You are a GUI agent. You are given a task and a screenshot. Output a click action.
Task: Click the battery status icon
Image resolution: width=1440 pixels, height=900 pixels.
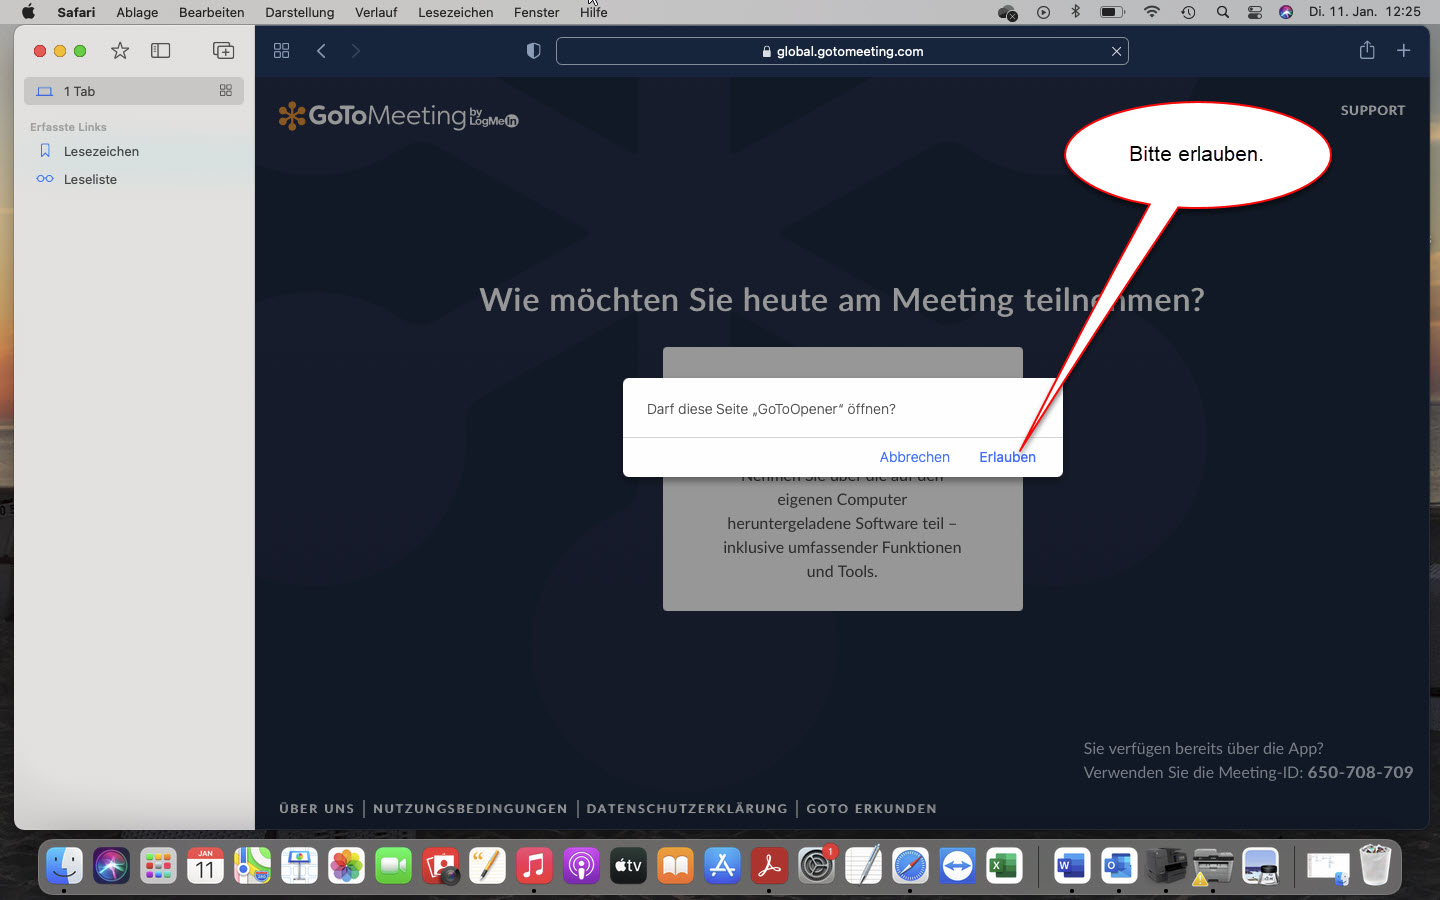pyautogui.click(x=1112, y=12)
